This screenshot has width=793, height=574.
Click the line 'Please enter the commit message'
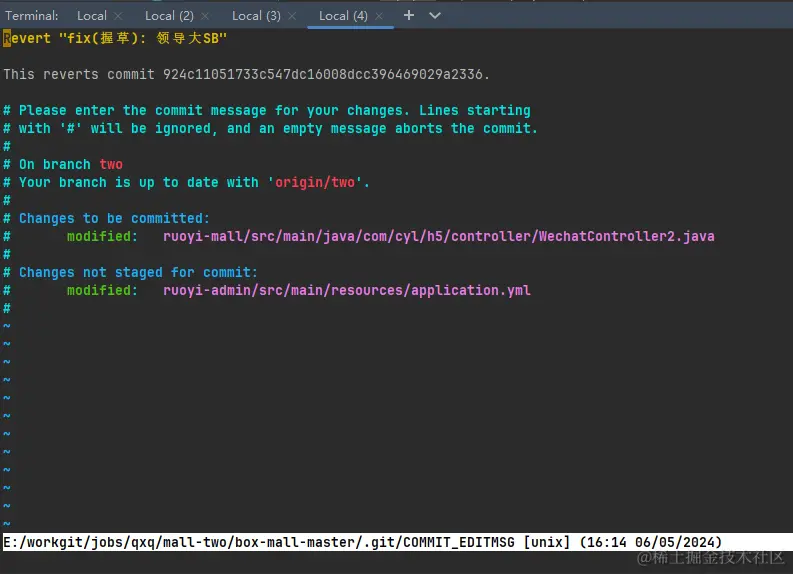click(x=267, y=110)
